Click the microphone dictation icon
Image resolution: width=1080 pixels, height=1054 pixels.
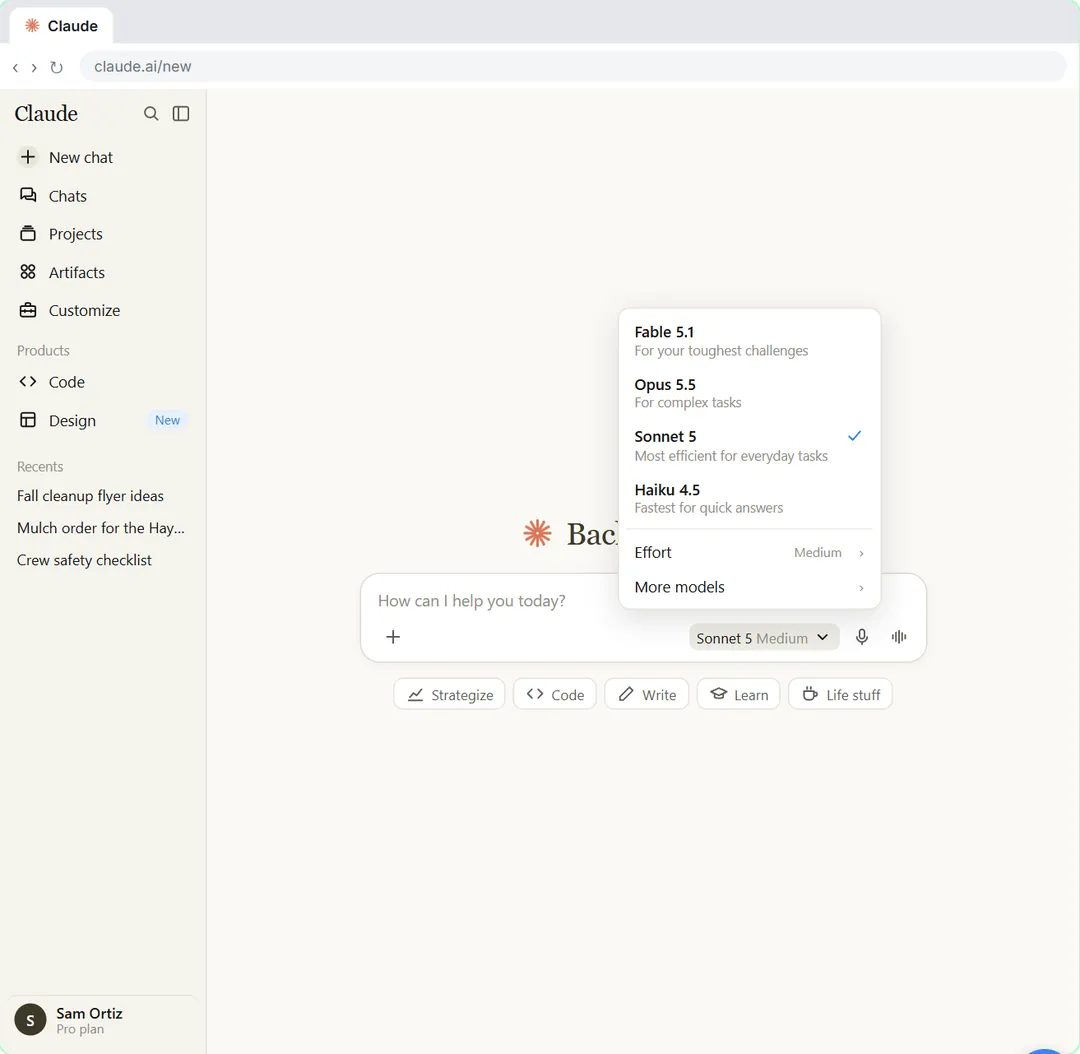[862, 637]
